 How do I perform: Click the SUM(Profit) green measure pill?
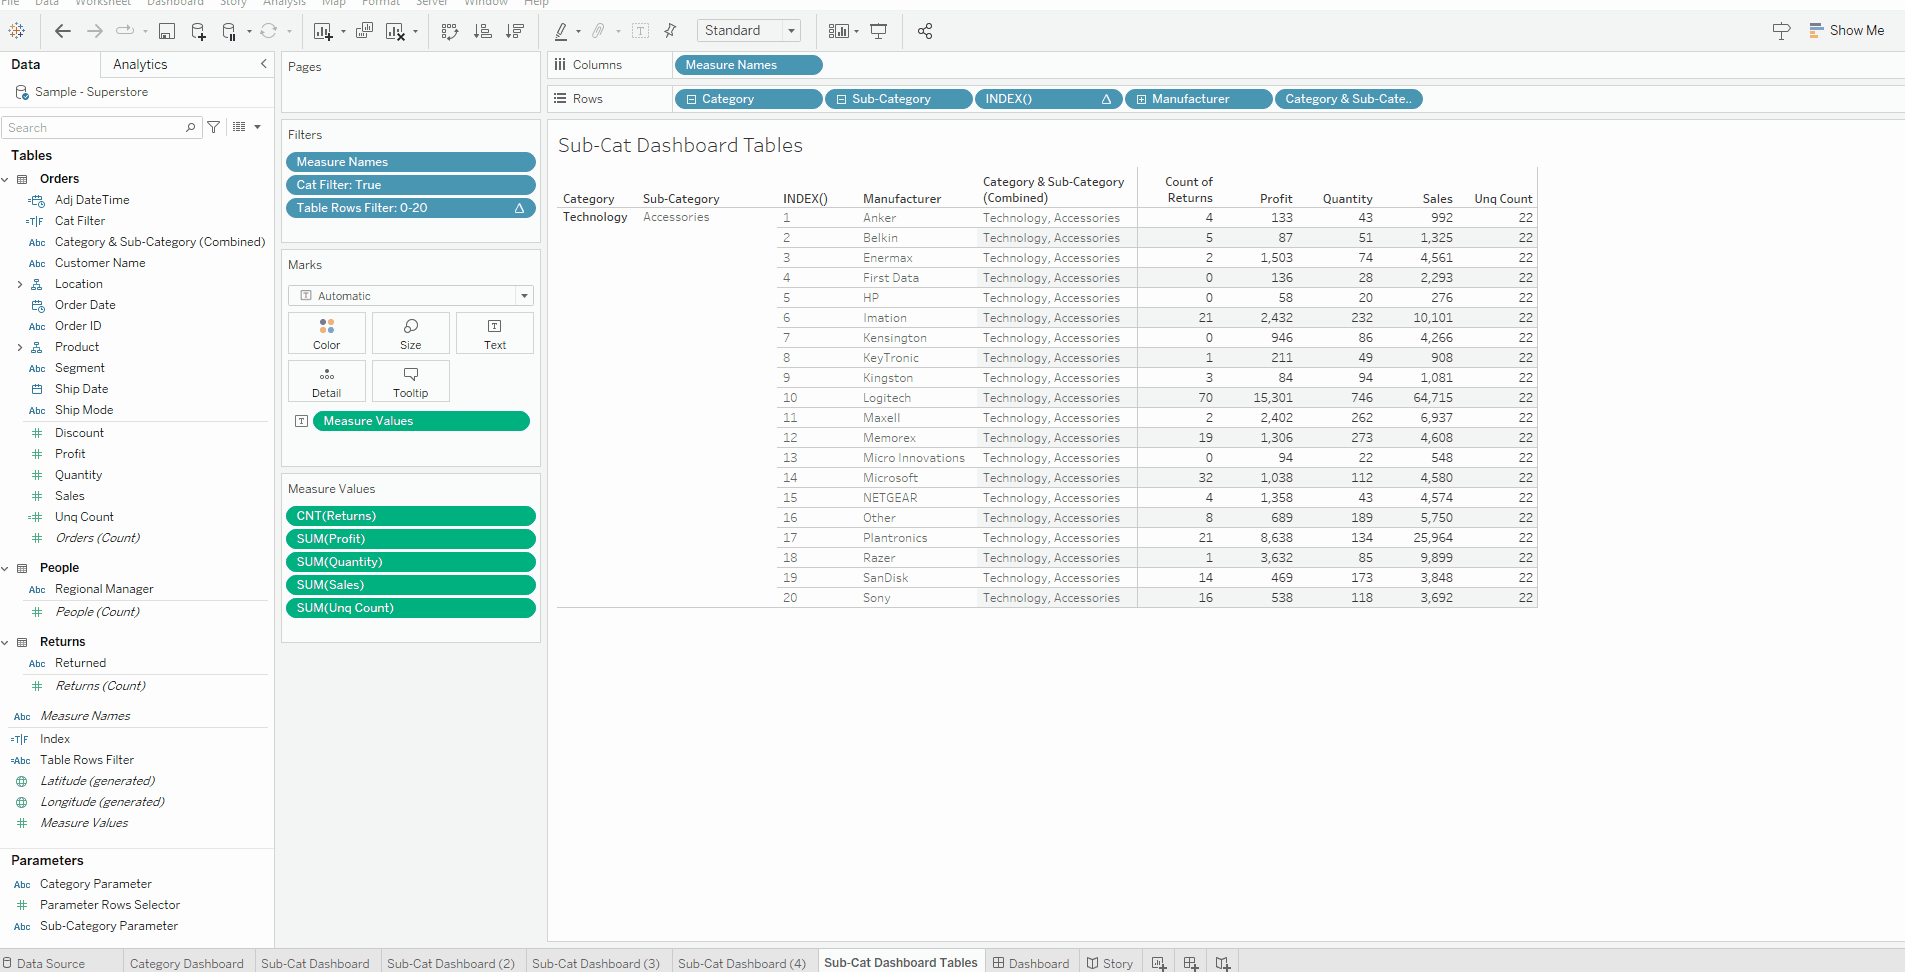(x=410, y=538)
